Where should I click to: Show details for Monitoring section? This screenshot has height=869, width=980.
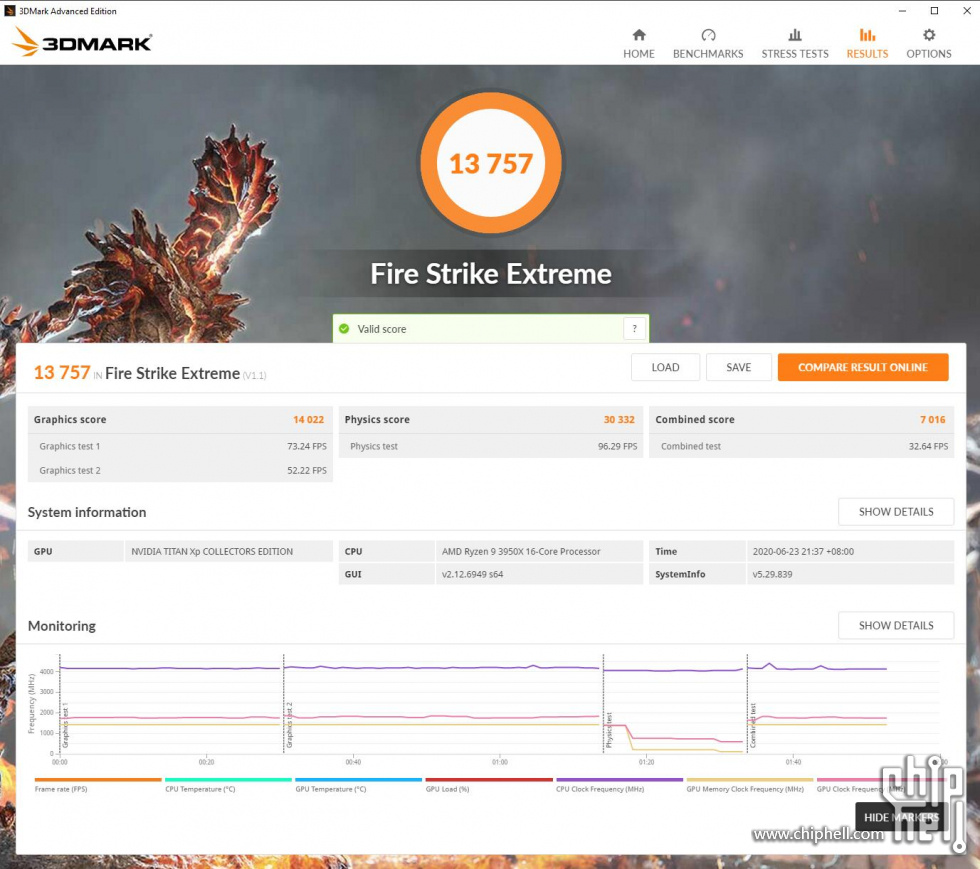896,626
